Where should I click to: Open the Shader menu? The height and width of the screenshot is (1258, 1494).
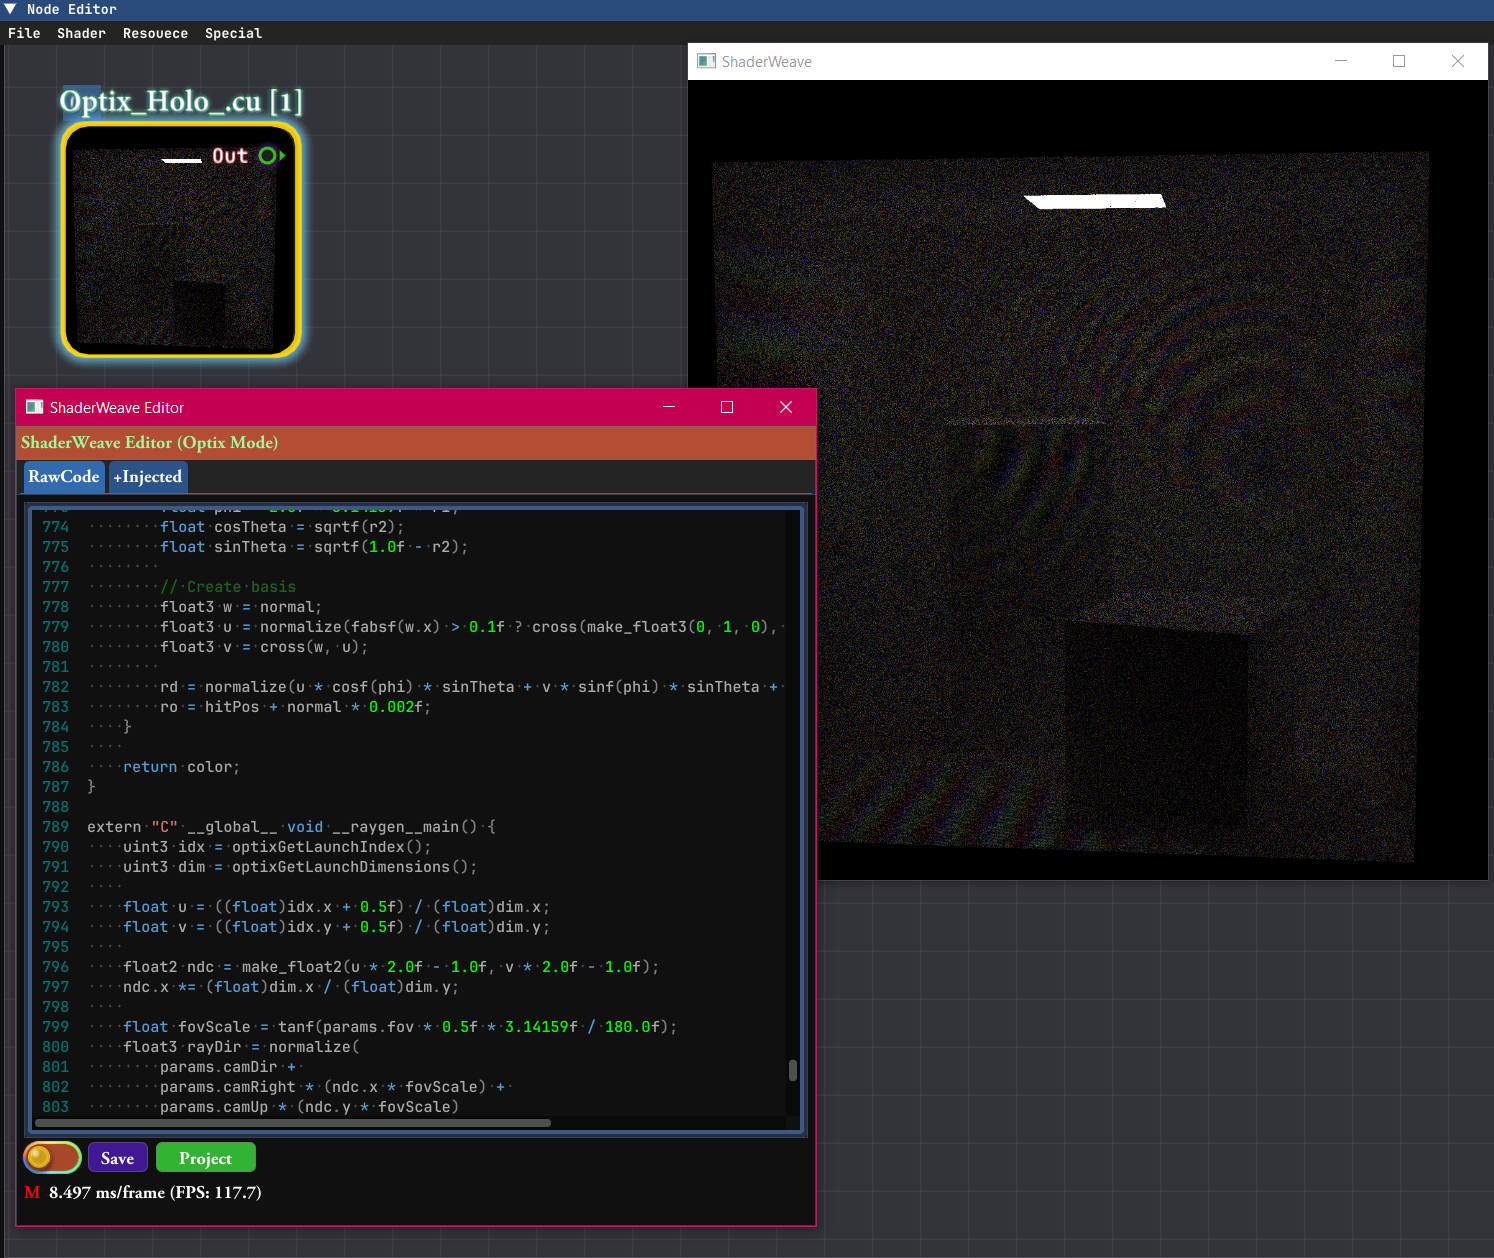[80, 33]
